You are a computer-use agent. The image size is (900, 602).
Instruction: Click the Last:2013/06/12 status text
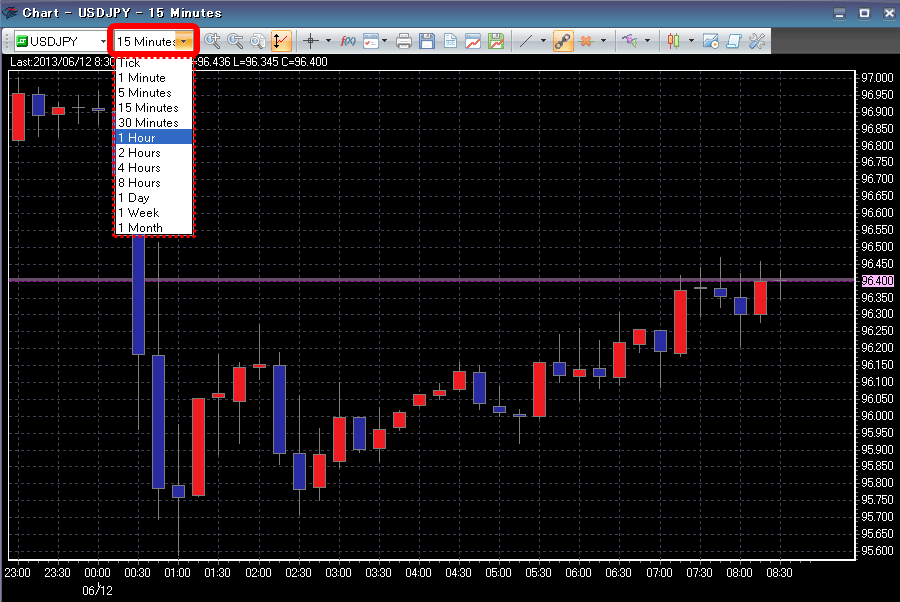63,62
